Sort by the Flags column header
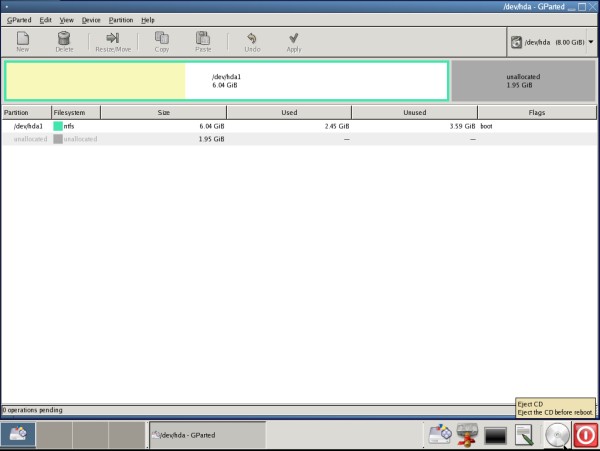 point(537,112)
